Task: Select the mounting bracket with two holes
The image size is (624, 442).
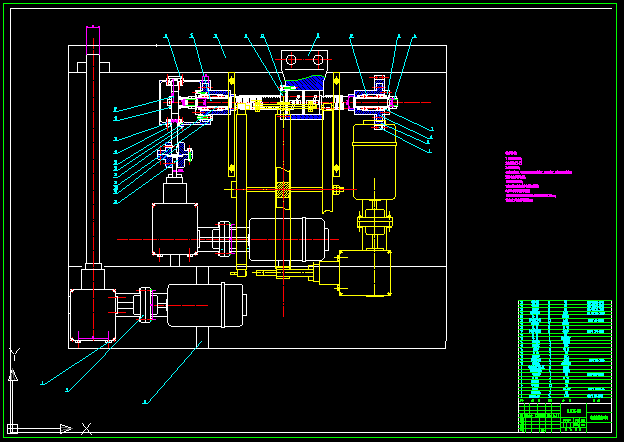Action: [305, 59]
